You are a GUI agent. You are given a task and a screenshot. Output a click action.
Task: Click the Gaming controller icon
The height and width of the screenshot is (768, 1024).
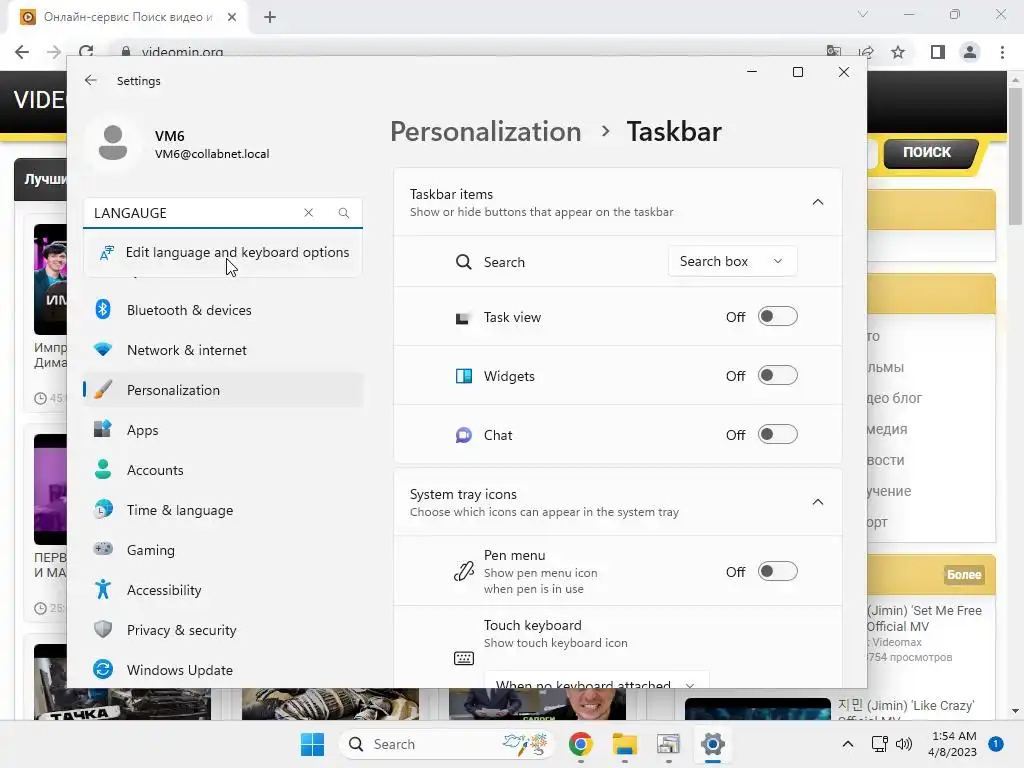pos(103,549)
